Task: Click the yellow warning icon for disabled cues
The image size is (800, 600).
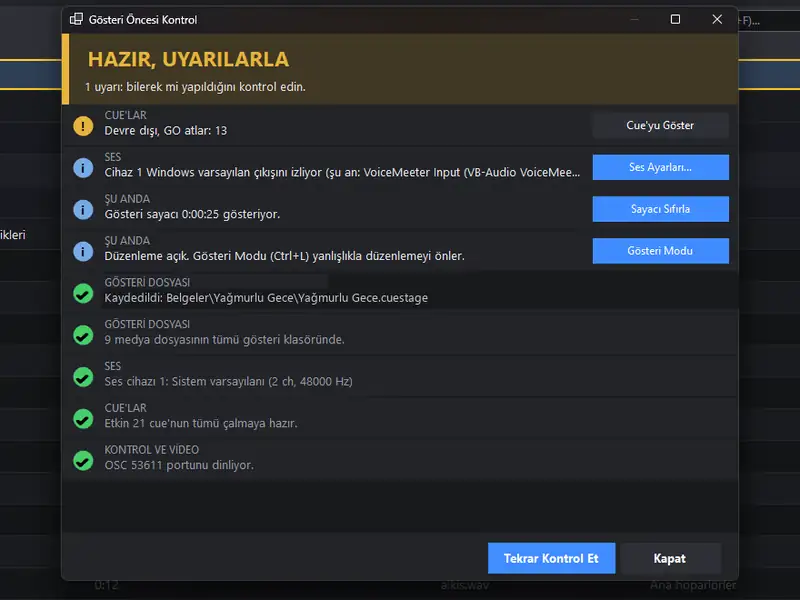Action: point(83,126)
